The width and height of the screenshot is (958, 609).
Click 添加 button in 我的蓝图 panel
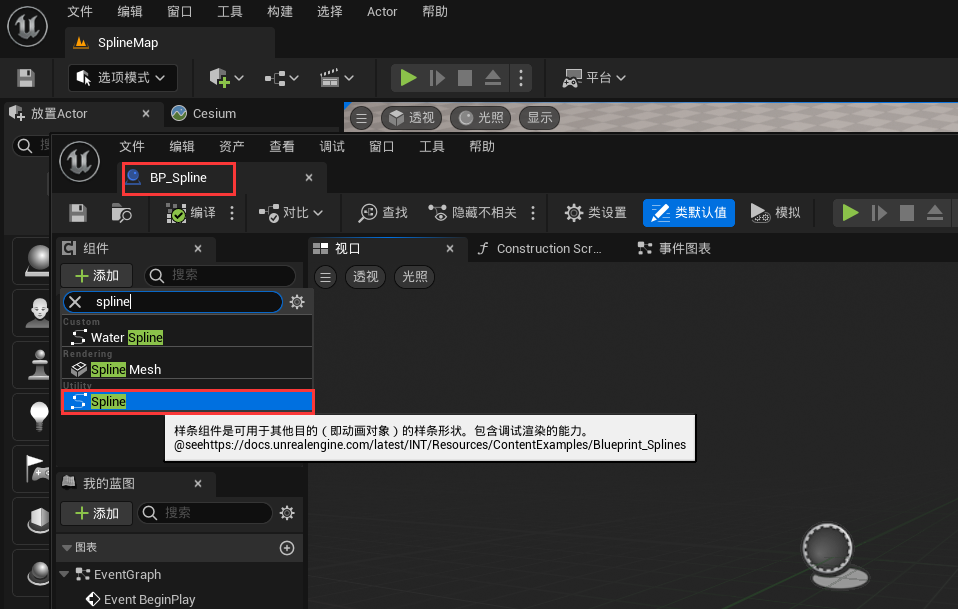point(96,513)
